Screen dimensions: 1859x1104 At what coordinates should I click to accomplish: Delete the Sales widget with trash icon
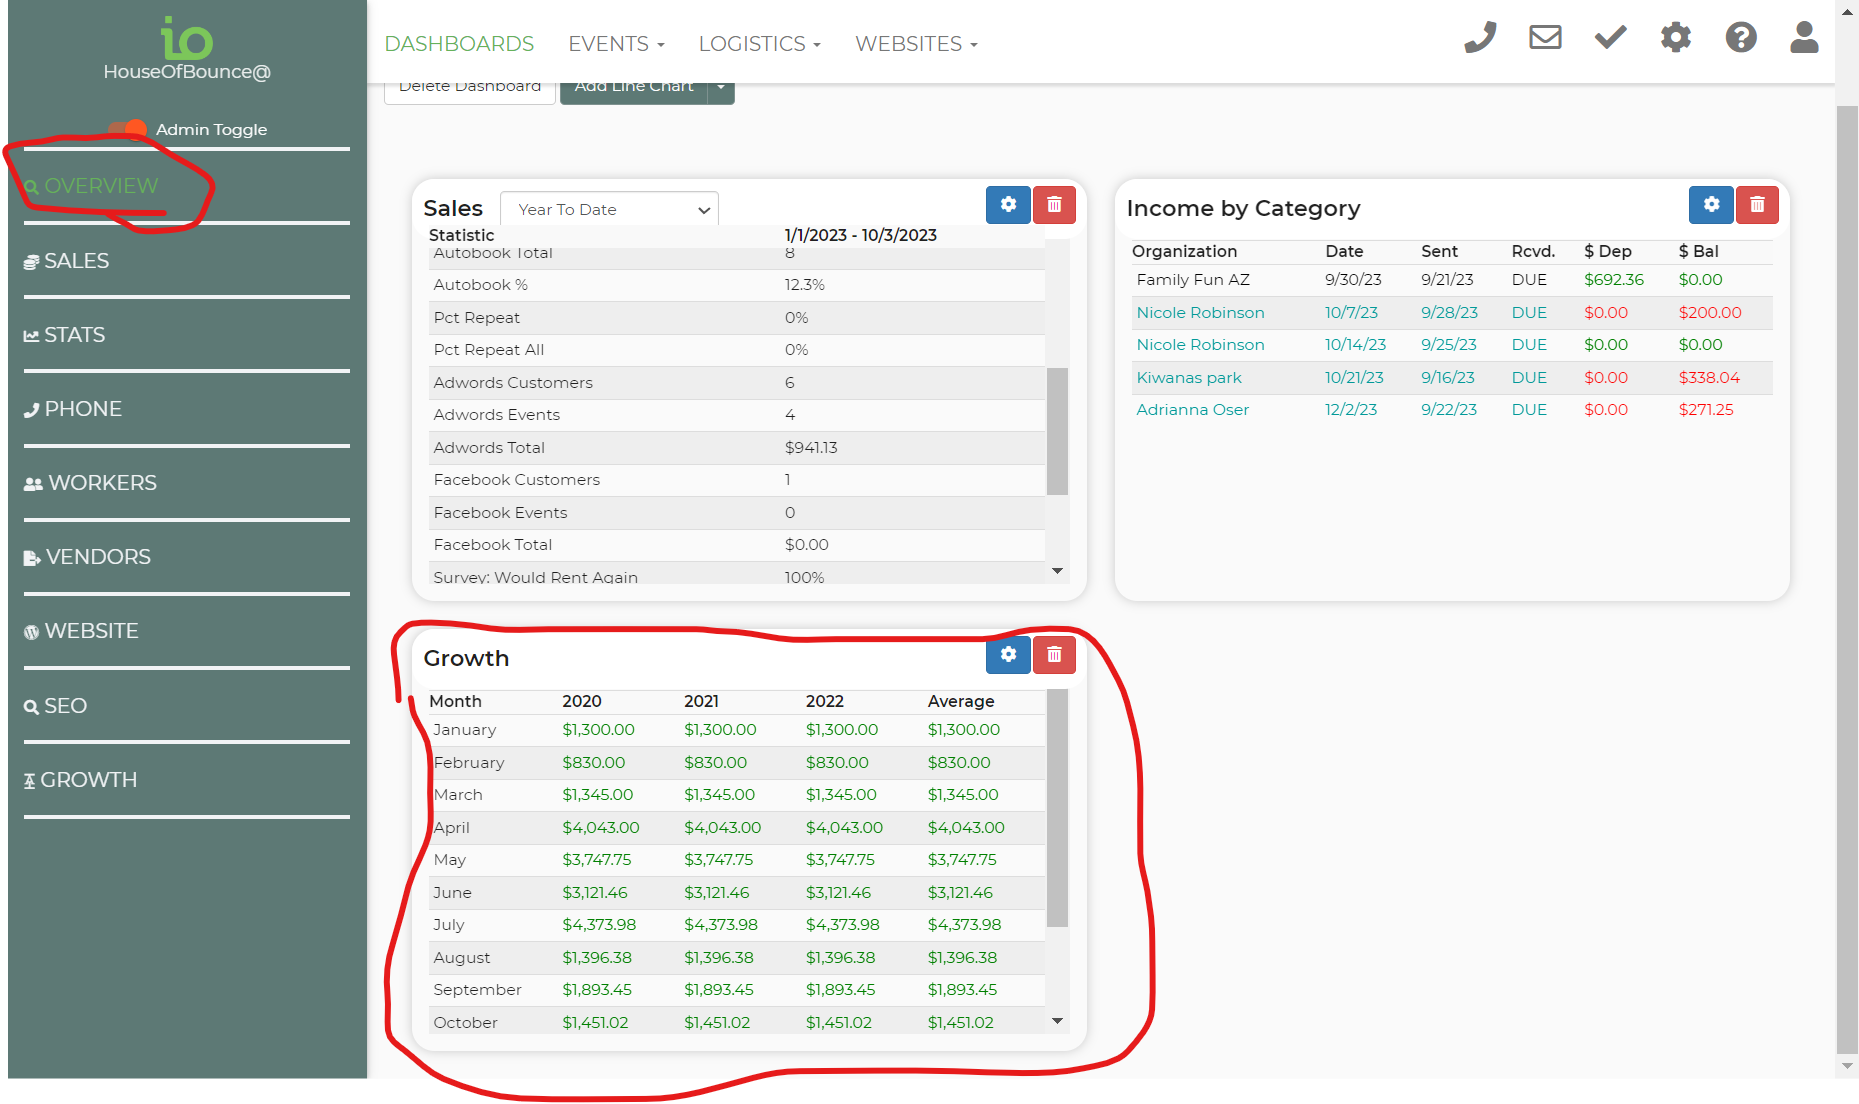[1054, 205]
